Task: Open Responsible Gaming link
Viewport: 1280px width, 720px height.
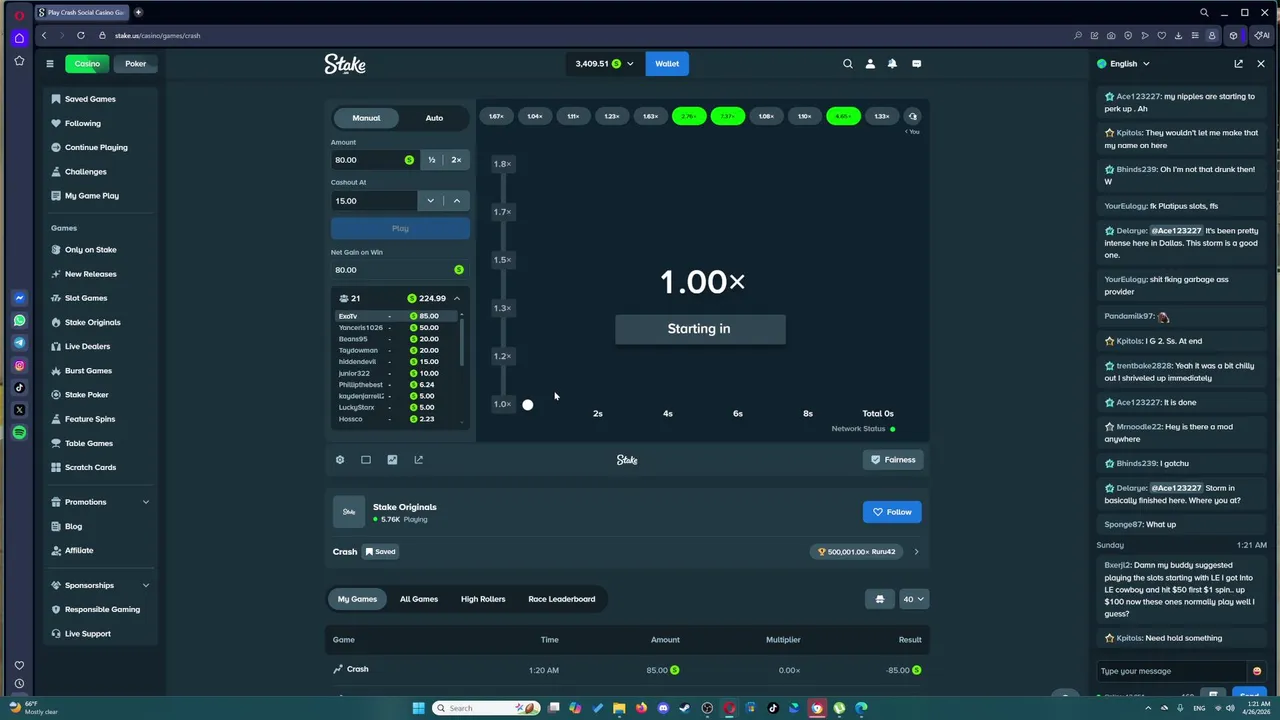Action: pos(102,609)
